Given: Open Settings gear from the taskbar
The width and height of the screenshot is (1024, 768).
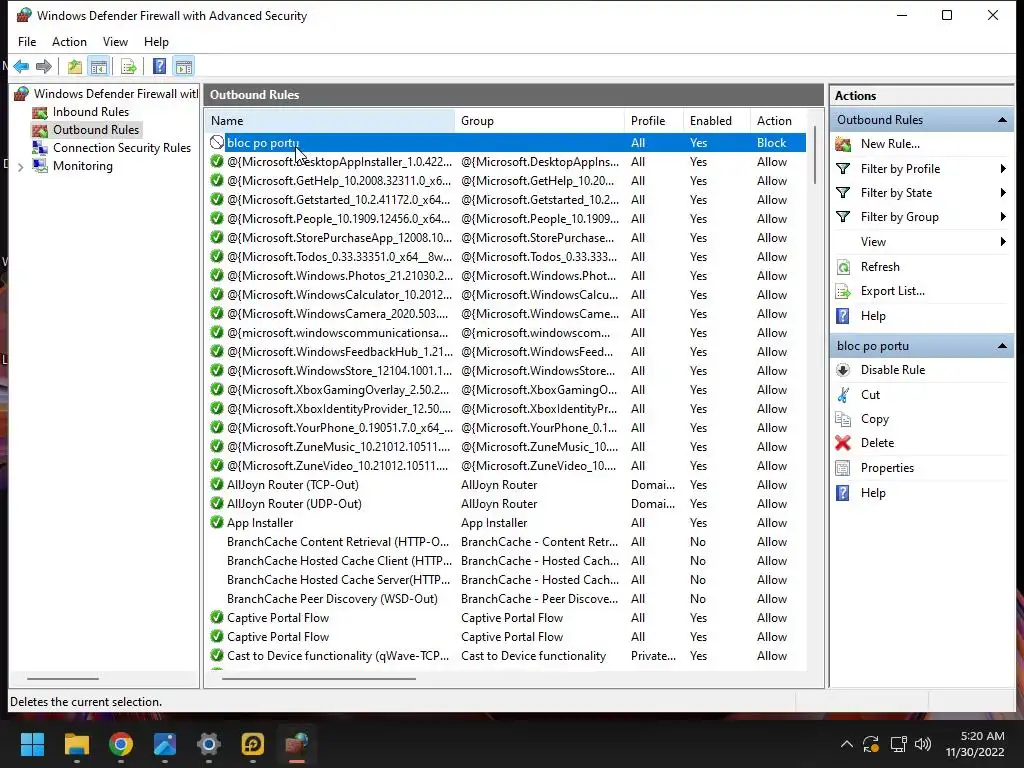Looking at the screenshot, I should tap(209, 744).
